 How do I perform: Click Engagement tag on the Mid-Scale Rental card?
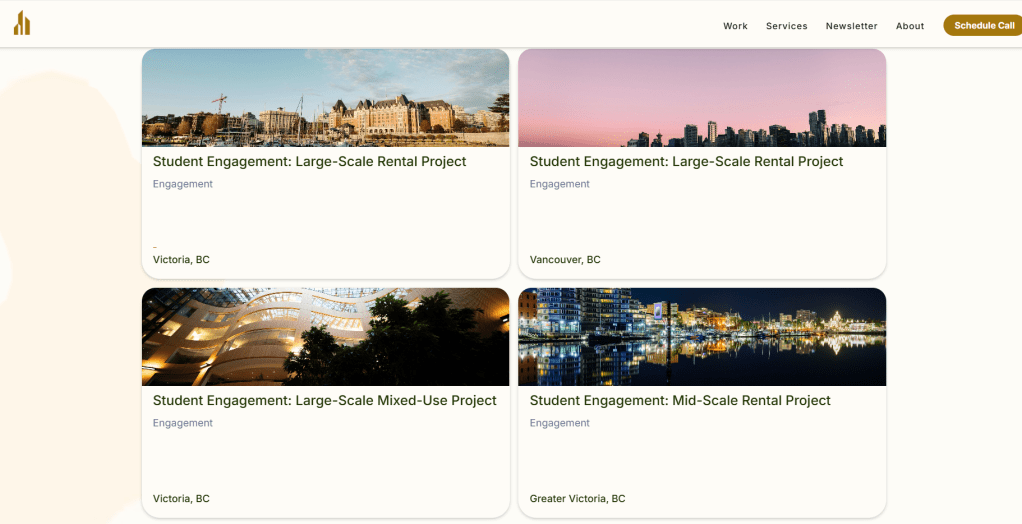[559, 423]
